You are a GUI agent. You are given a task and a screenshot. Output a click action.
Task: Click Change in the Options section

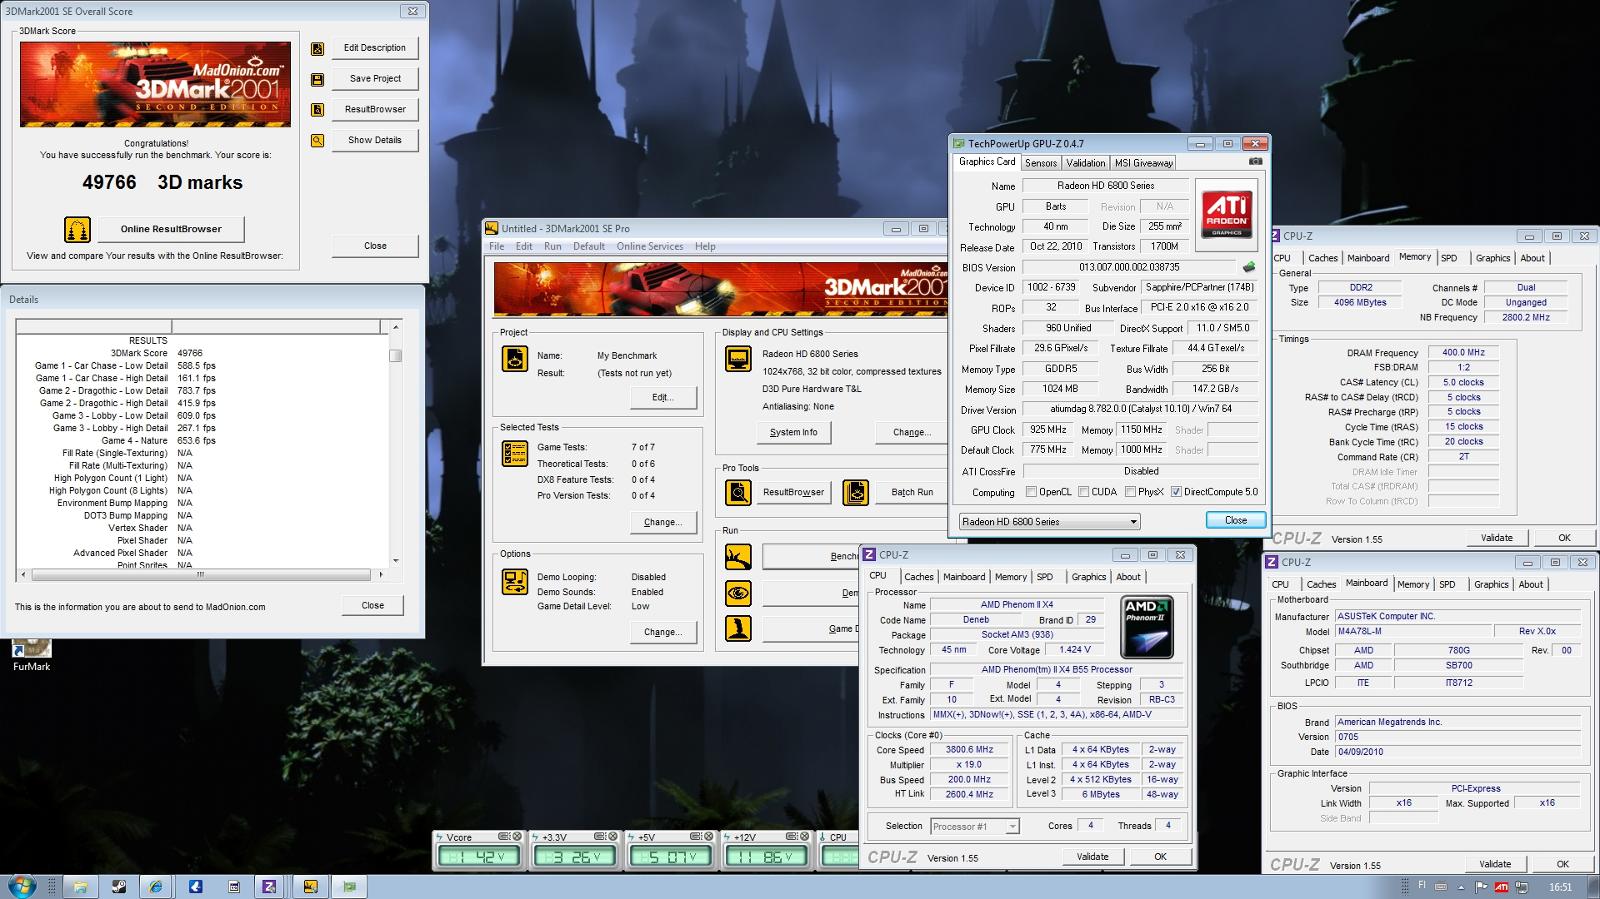coord(662,632)
